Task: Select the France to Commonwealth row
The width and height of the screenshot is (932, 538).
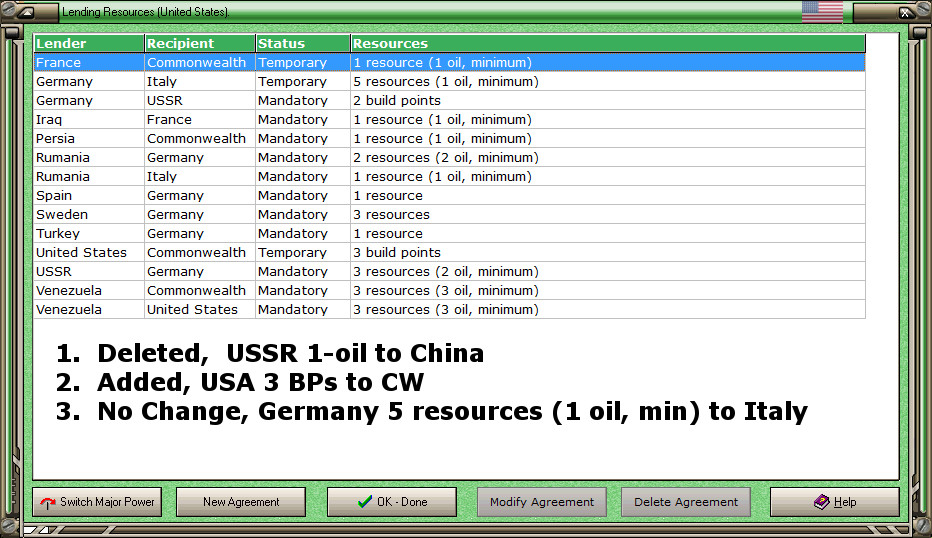Action: [449, 62]
